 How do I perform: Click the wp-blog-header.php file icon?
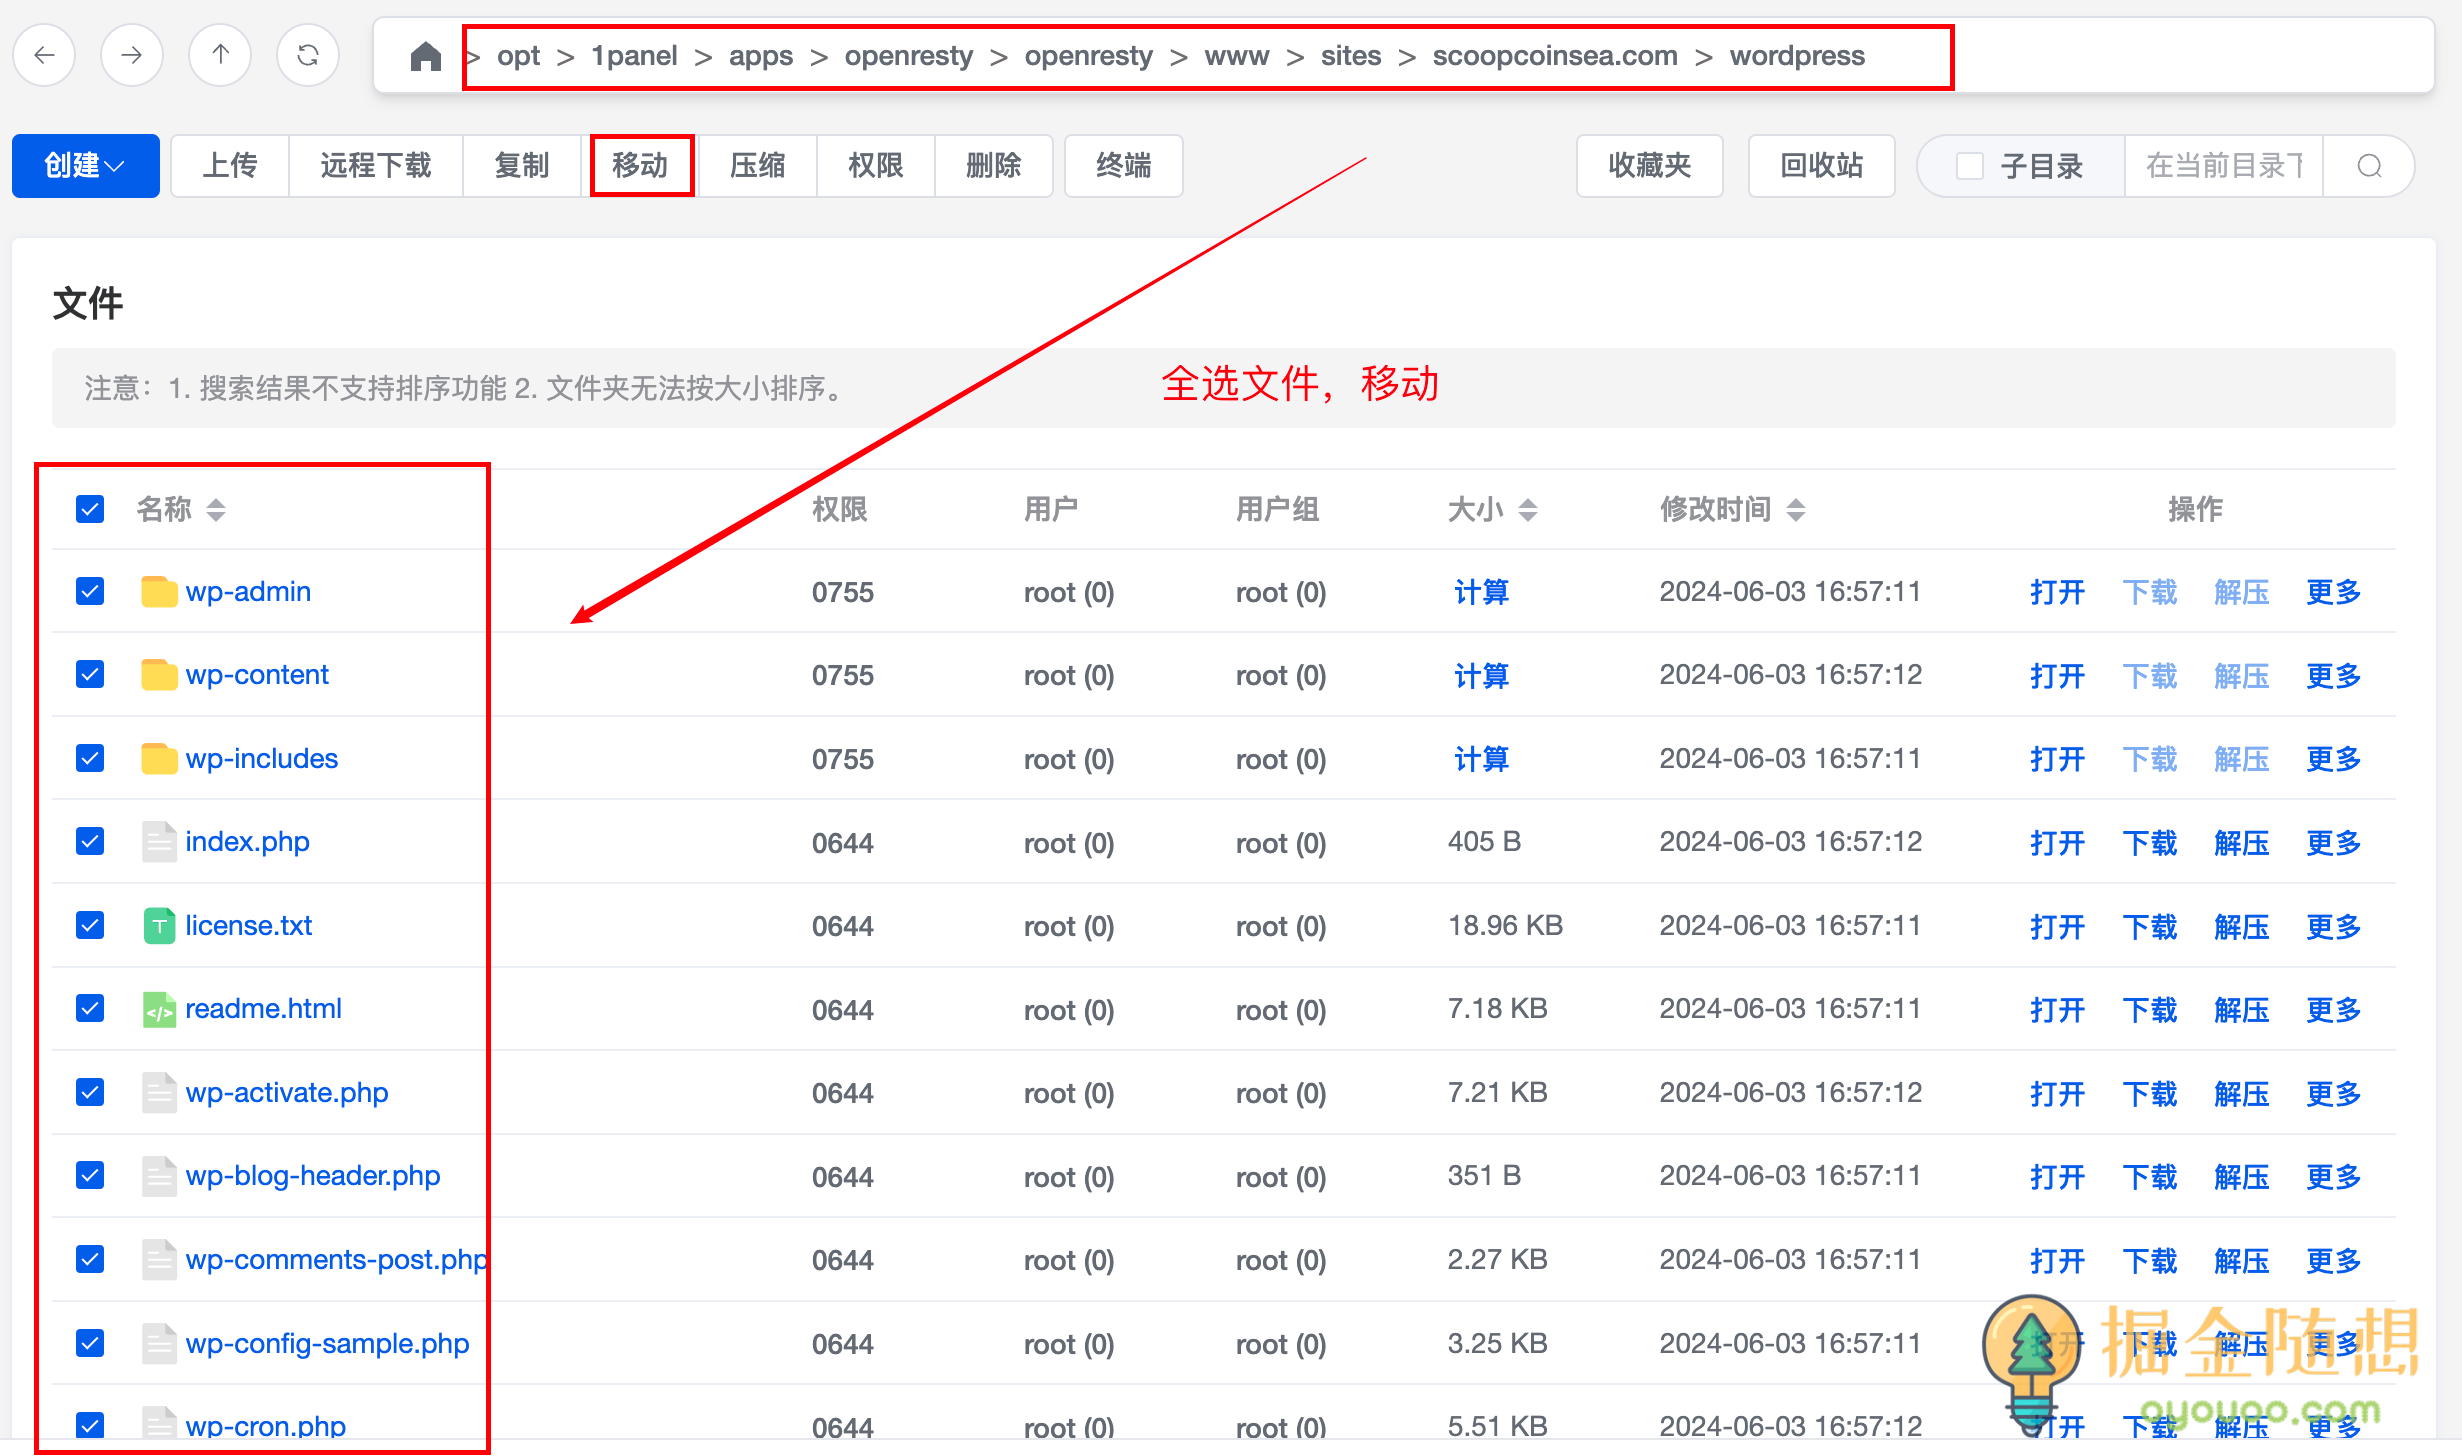[x=159, y=1176]
